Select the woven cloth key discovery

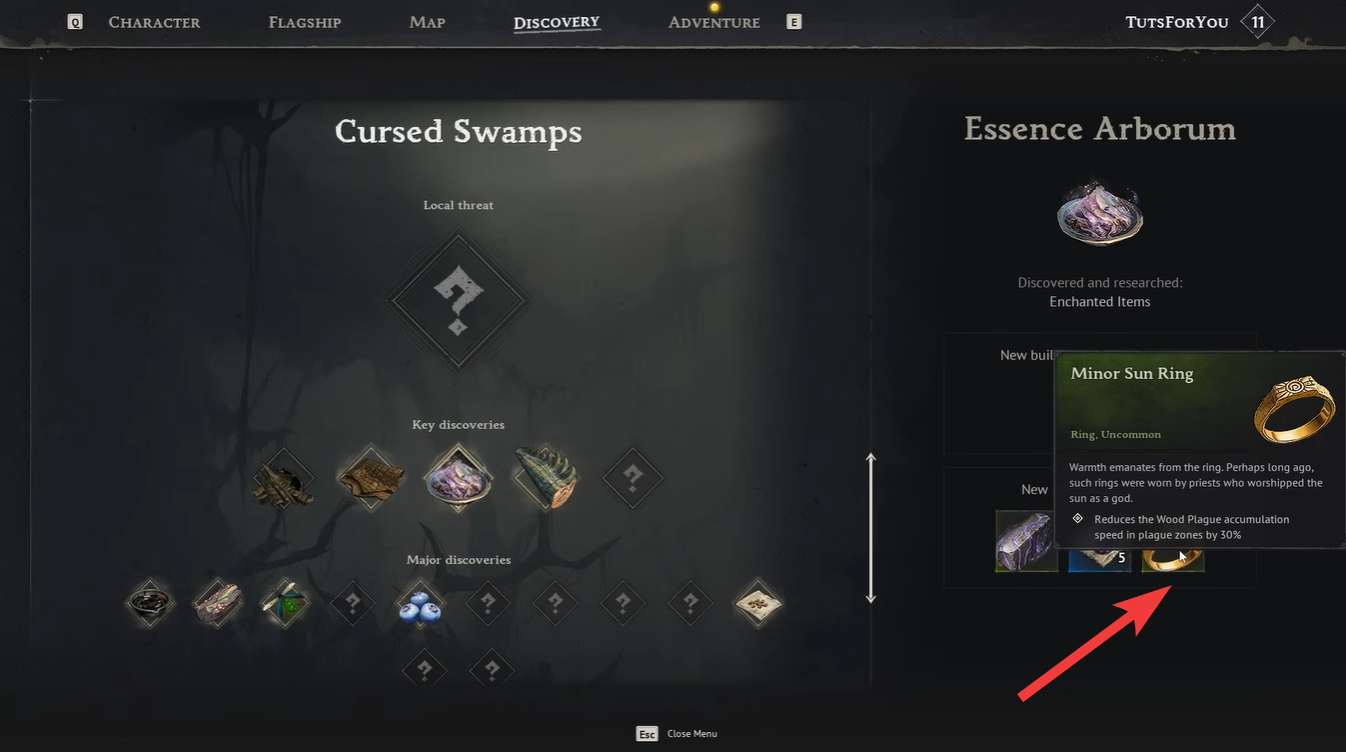point(371,479)
